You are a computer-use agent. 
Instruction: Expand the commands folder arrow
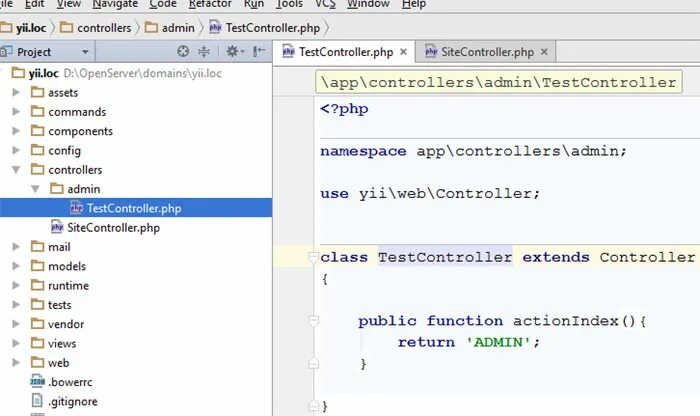point(16,111)
